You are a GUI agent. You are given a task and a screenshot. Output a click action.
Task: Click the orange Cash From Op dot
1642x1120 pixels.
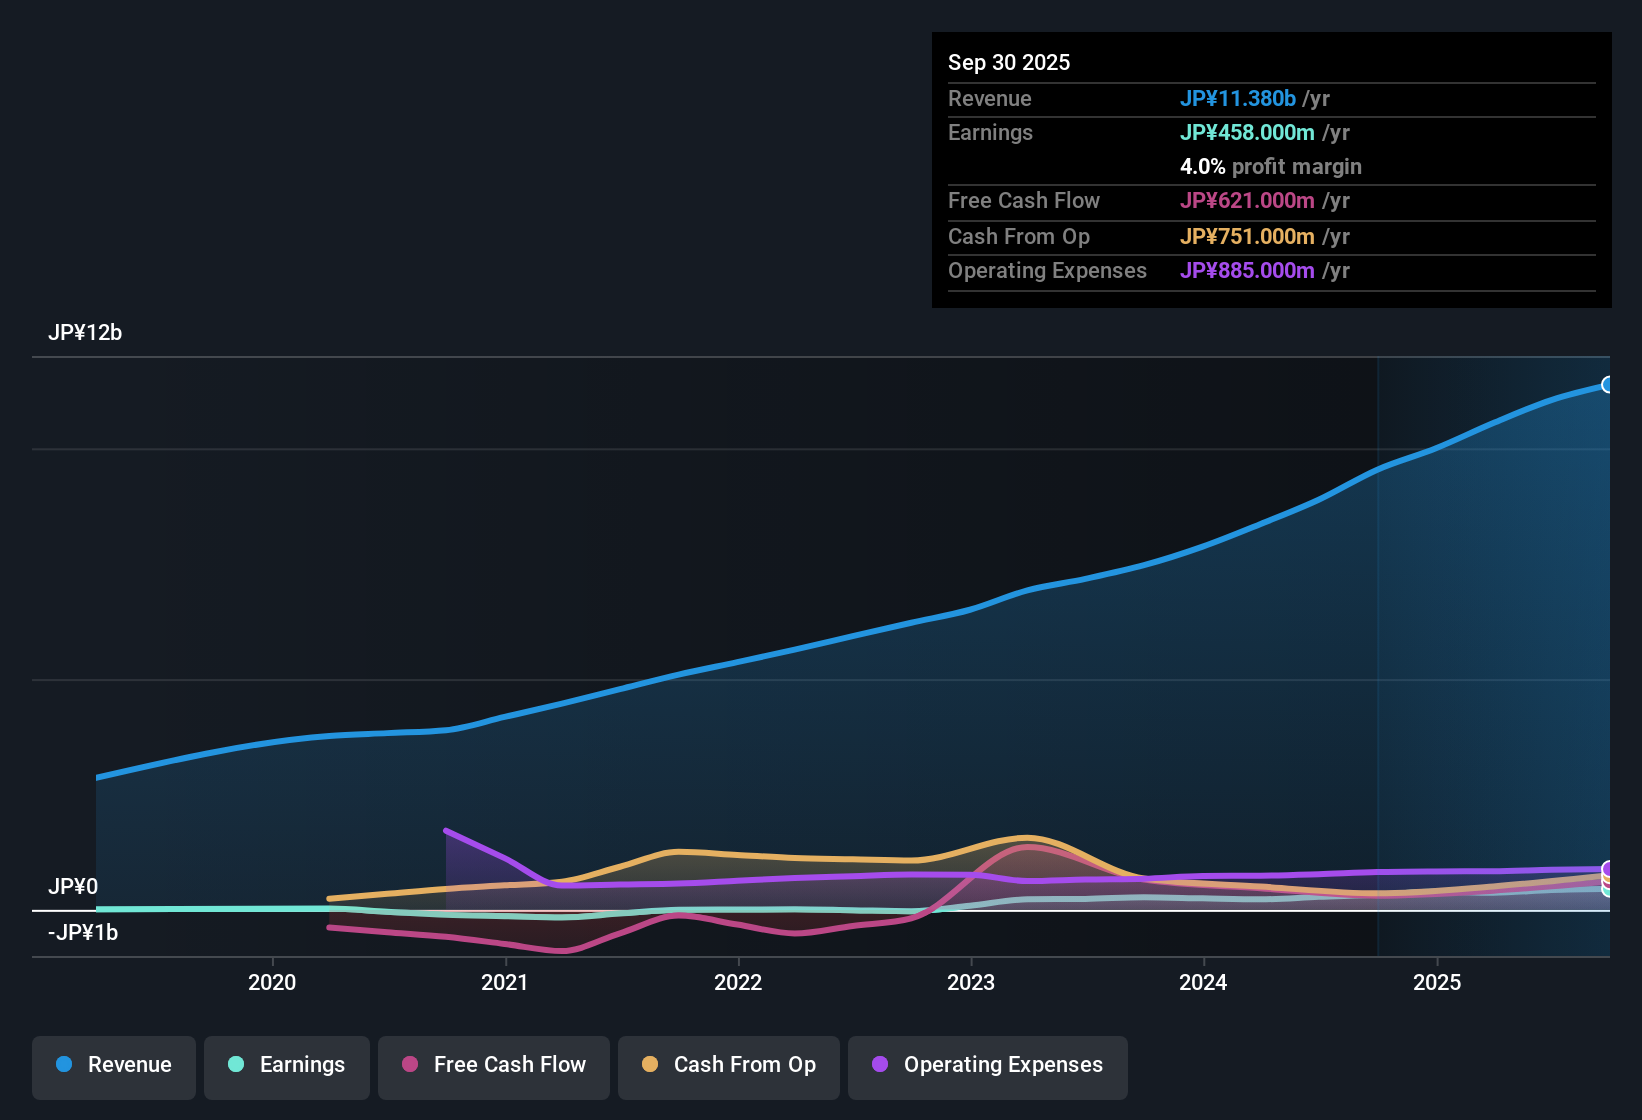click(x=651, y=1065)
